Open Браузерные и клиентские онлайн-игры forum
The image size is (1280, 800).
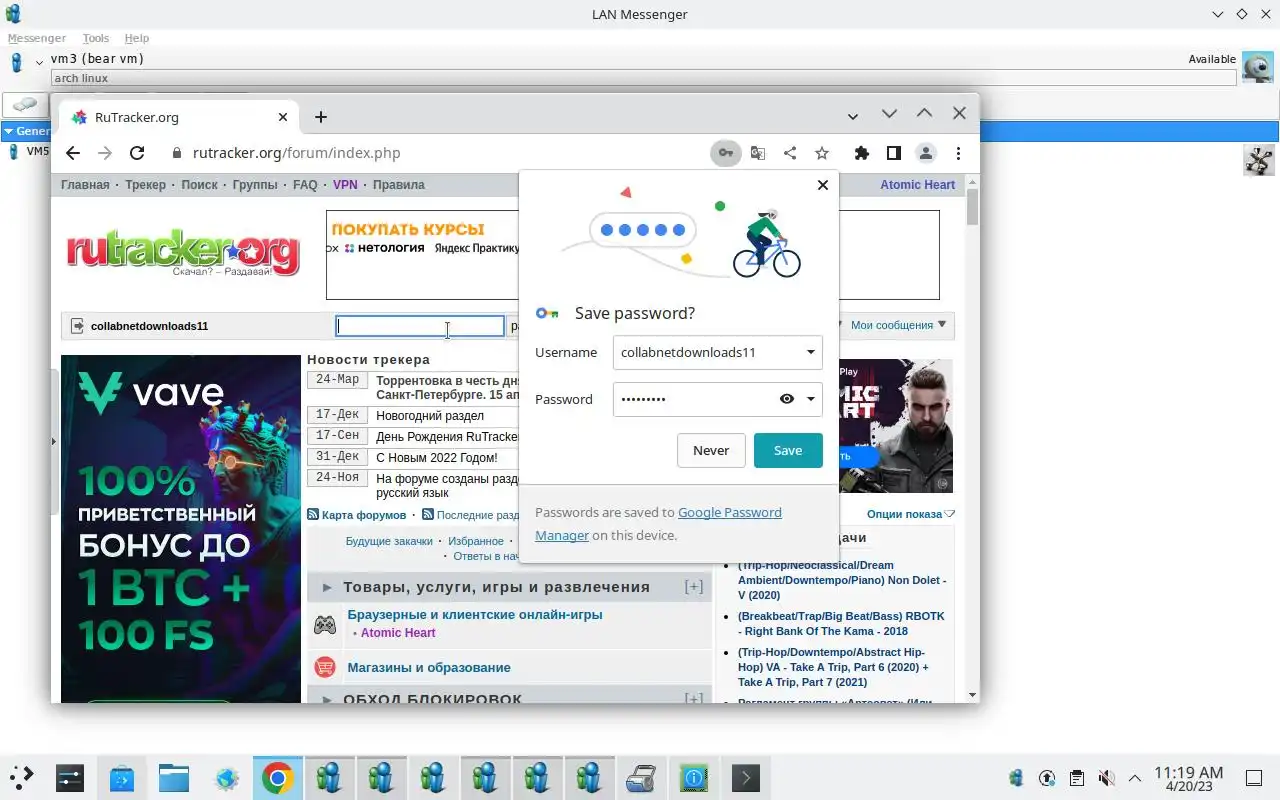475,615
